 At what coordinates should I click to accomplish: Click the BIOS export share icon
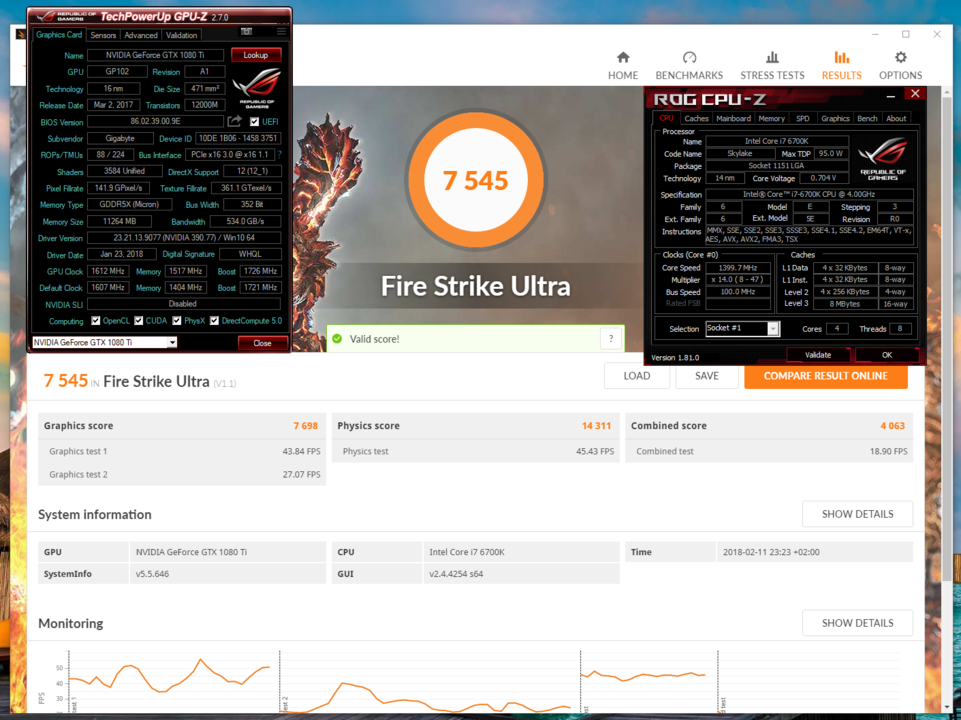(235, 121)
